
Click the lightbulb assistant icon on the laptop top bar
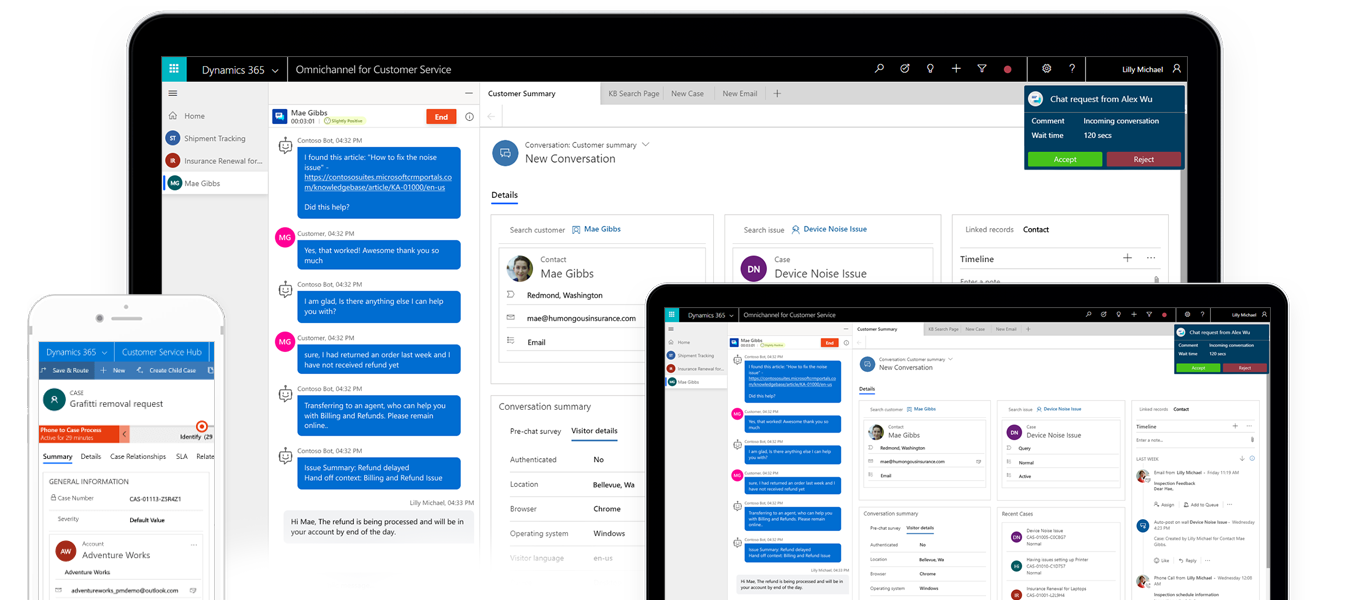930,69
